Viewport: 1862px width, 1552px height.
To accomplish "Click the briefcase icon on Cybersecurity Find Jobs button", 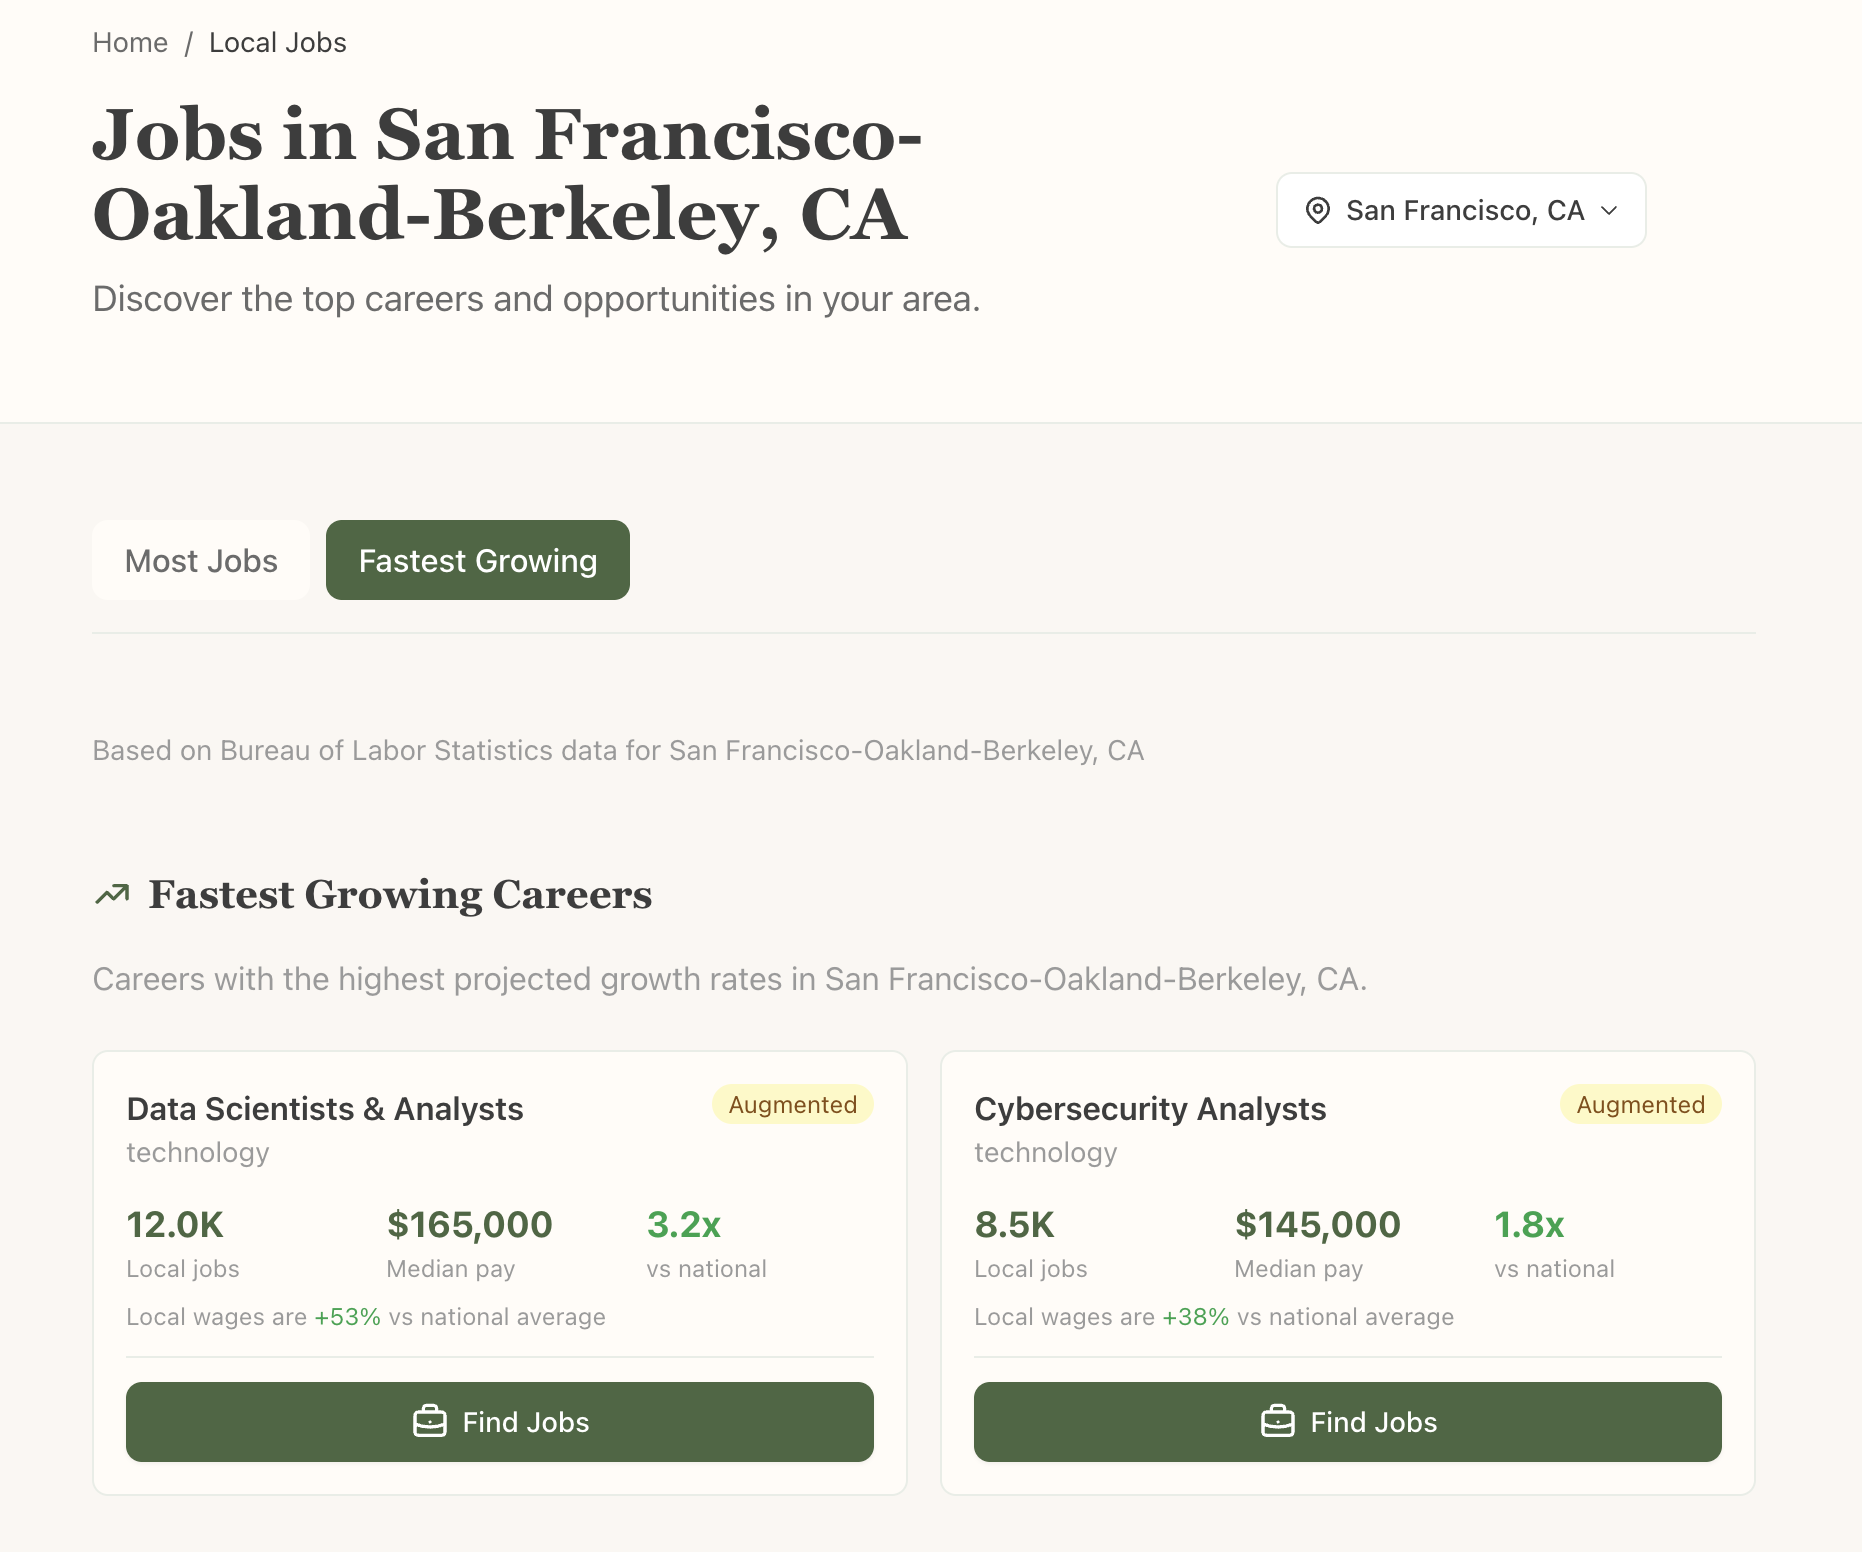I will point(1277,1421).
